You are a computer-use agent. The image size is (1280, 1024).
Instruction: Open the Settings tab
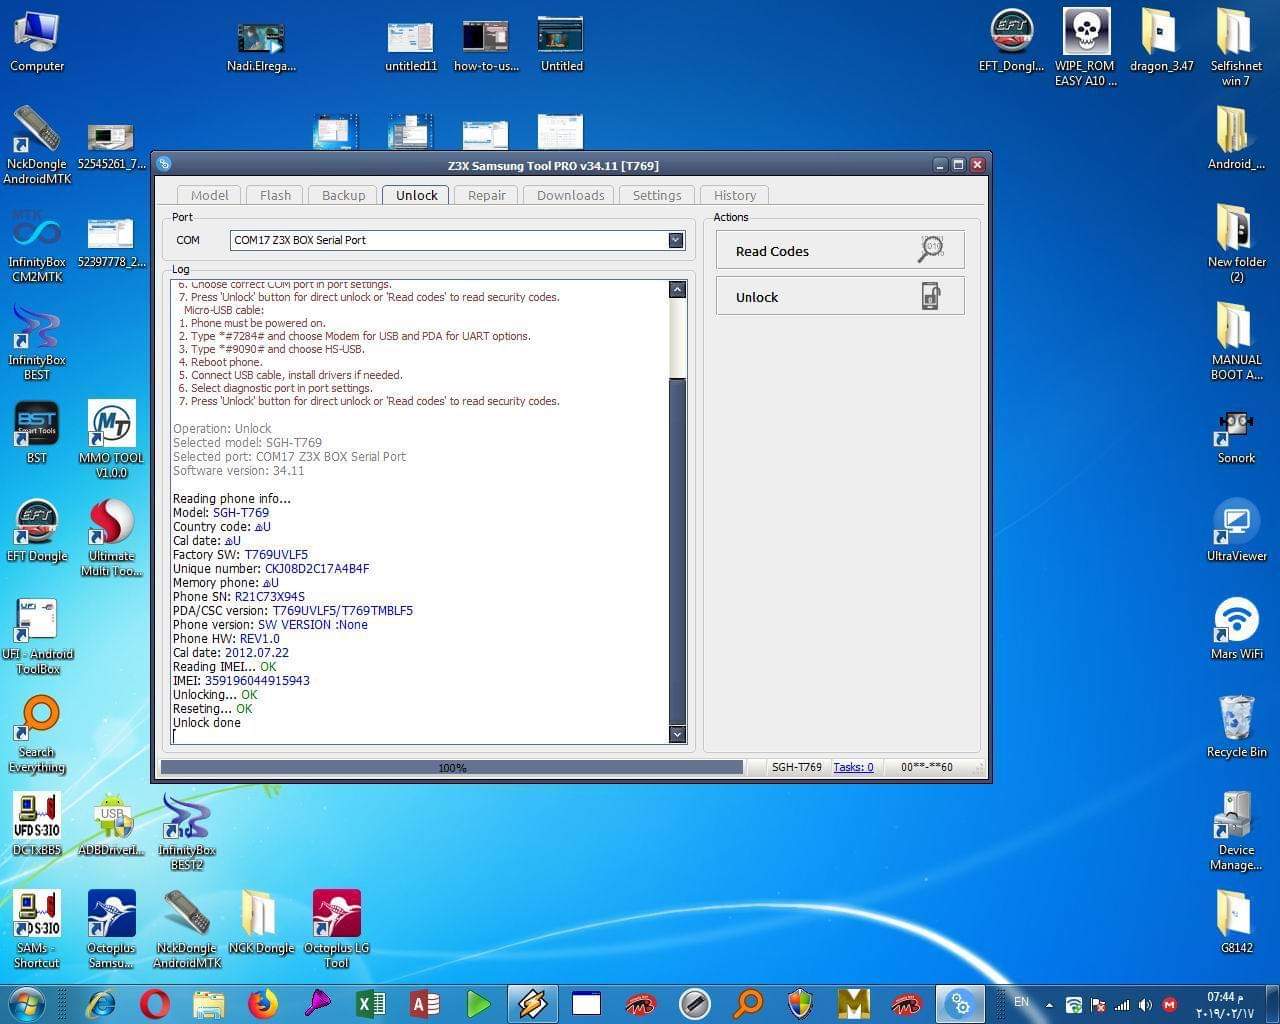(657, 195)
